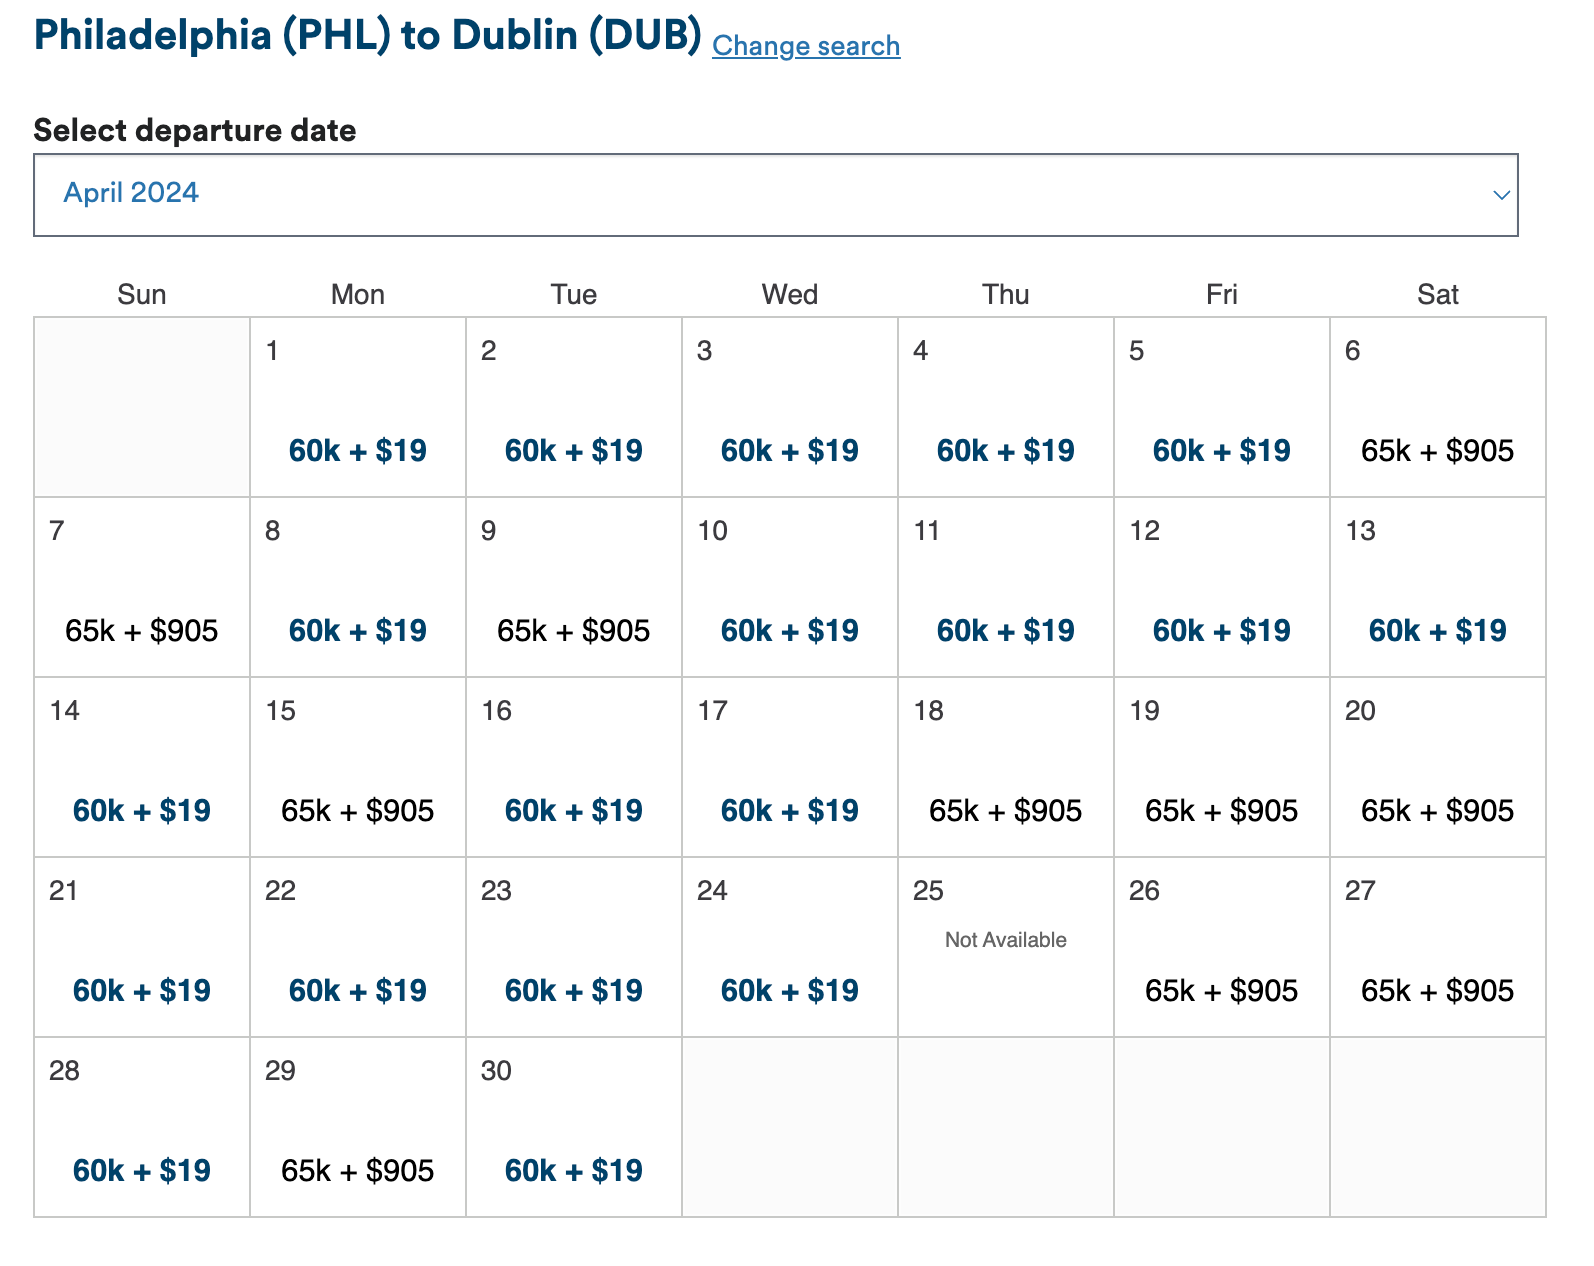Open the April 2024 departure date dropdown
This screenshot has width=1594, height=1266.
[775, 195]
